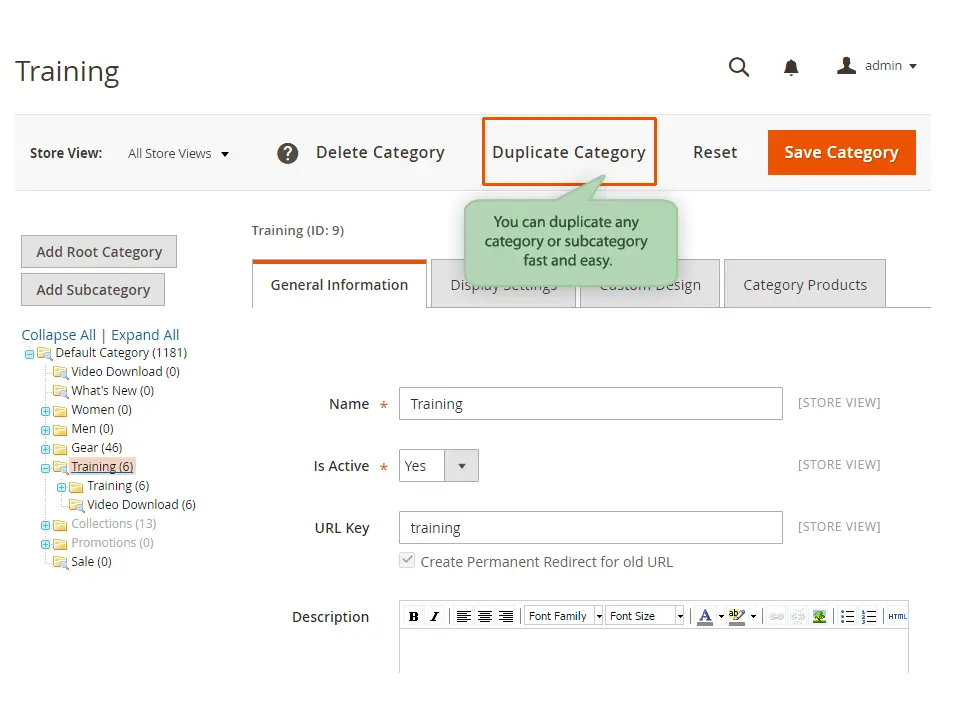Align description text to the right
The width and height of the screenshot is (960, 704).
point(507,615)
